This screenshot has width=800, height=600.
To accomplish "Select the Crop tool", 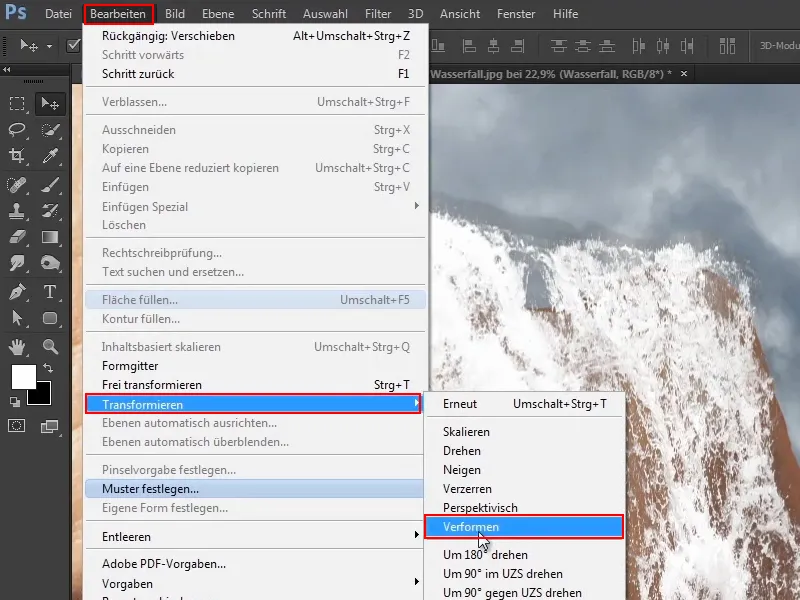I will pos(17,156).
